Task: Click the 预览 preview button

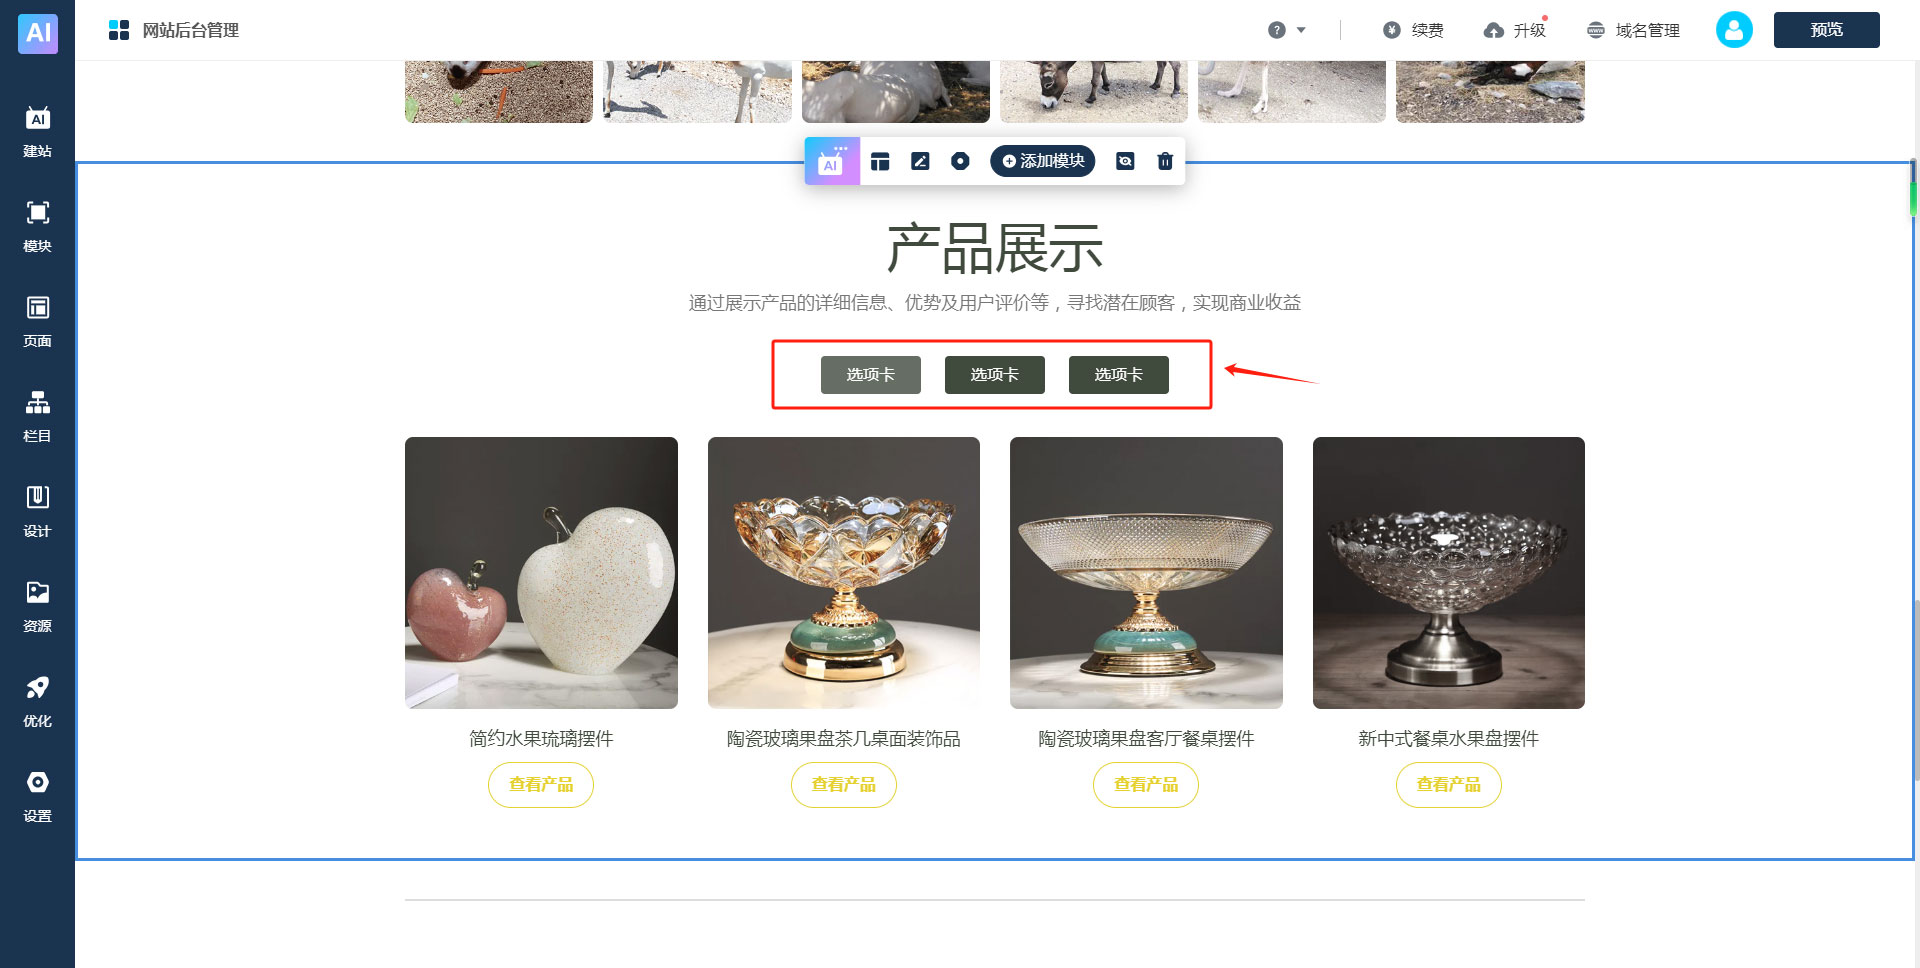Action: pos(1826,30)
